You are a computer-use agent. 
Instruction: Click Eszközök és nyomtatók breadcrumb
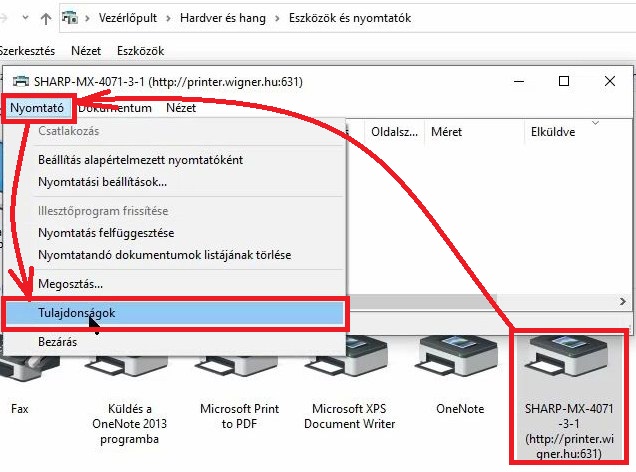350,18
